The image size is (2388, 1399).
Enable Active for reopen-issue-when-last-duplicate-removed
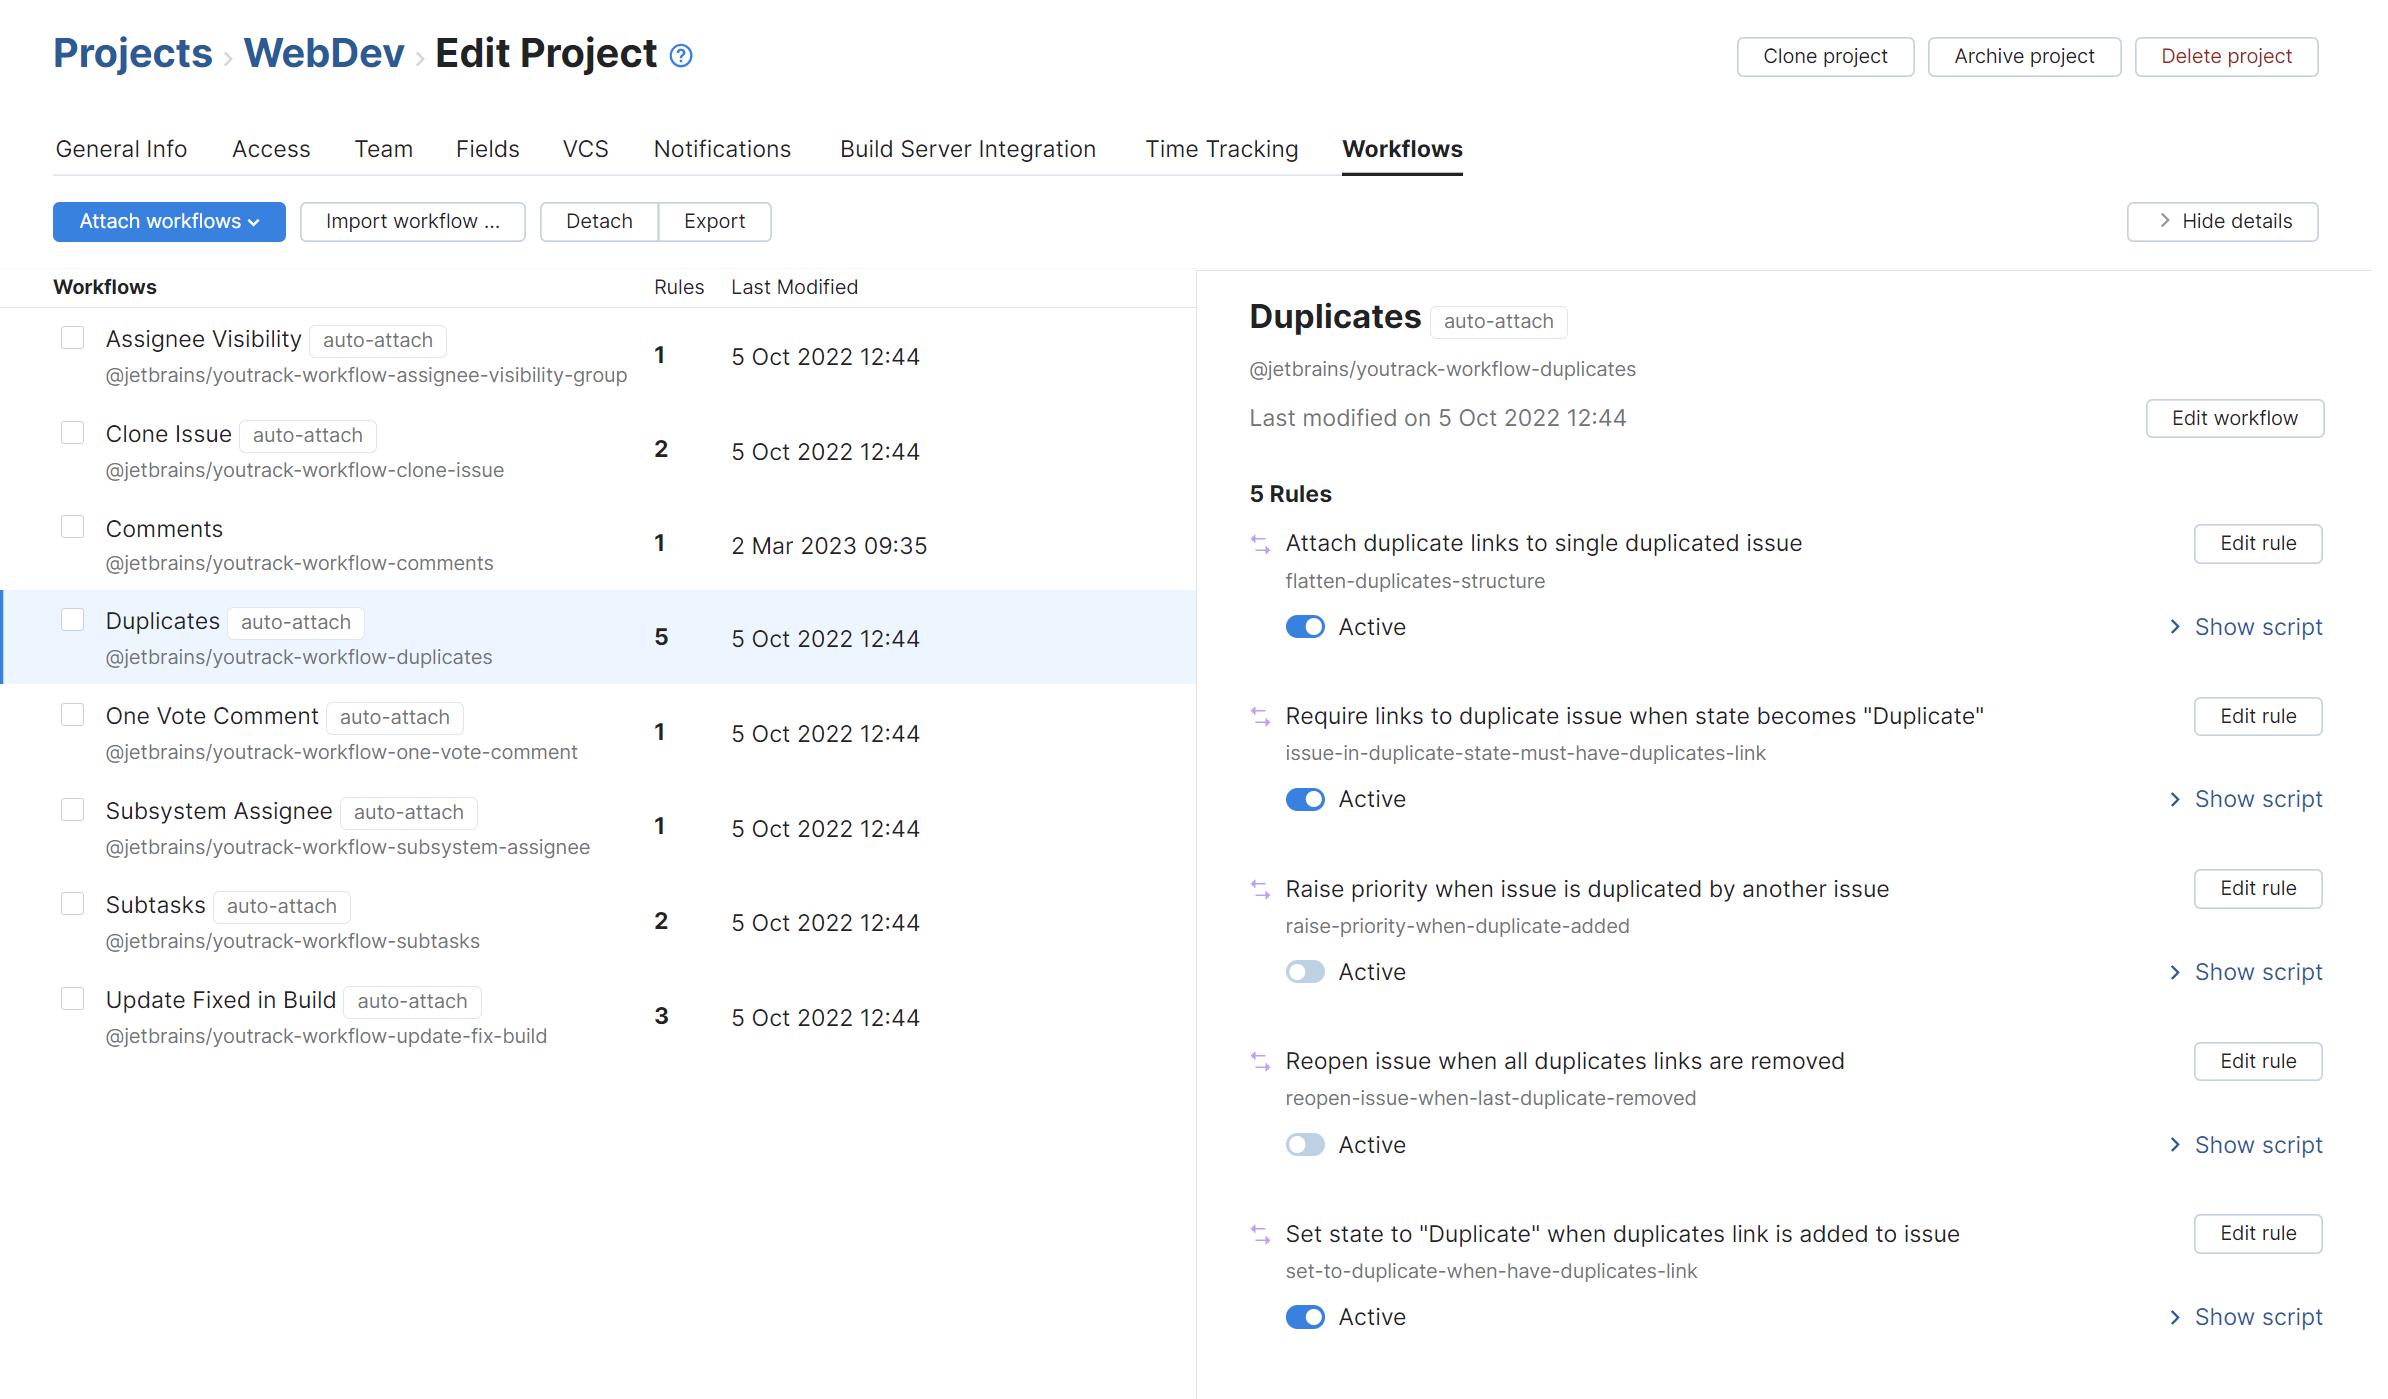coord(1305,1144)
